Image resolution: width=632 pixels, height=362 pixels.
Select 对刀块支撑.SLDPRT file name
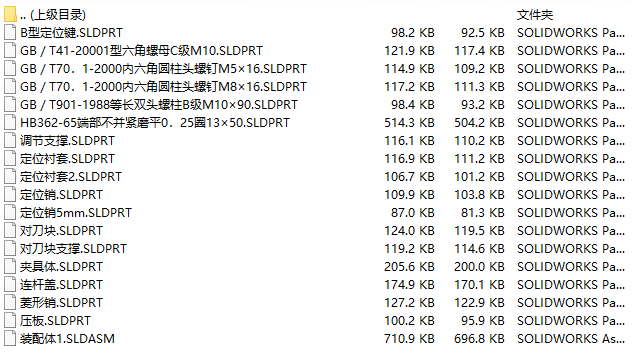73,249
